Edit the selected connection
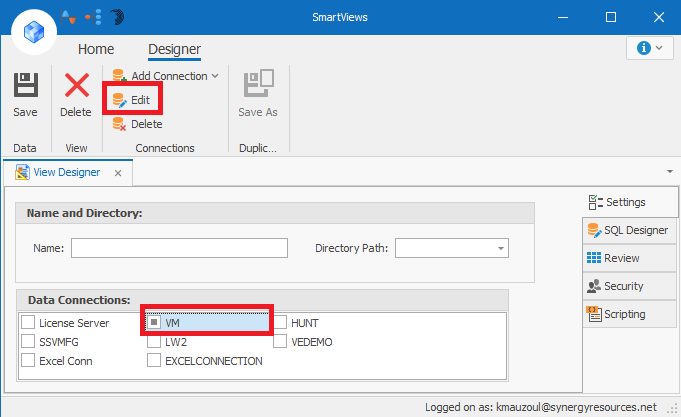The height and width of the screenshot is (417, 681). 132,100
